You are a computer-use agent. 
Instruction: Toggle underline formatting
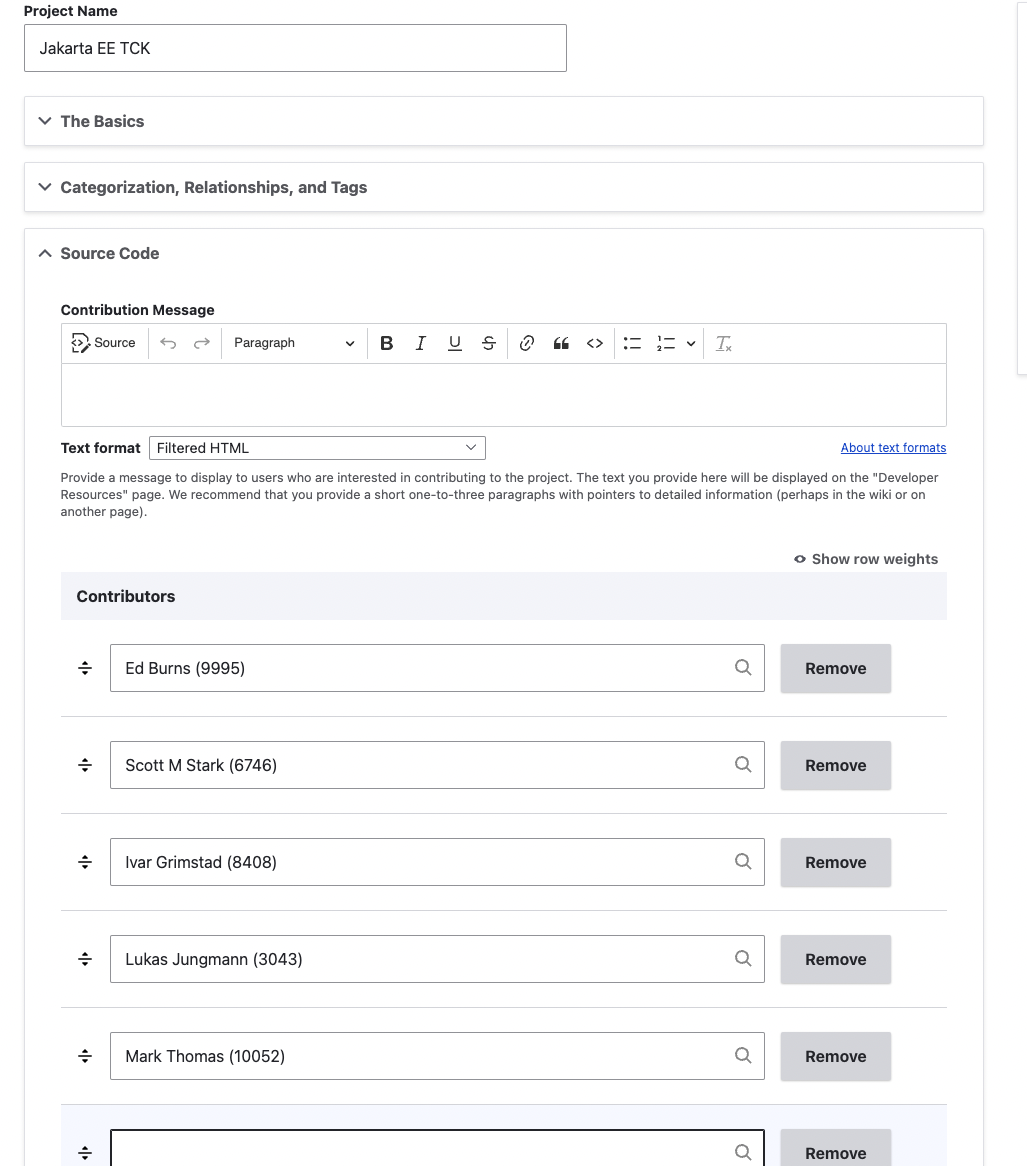tap(455, 343)
